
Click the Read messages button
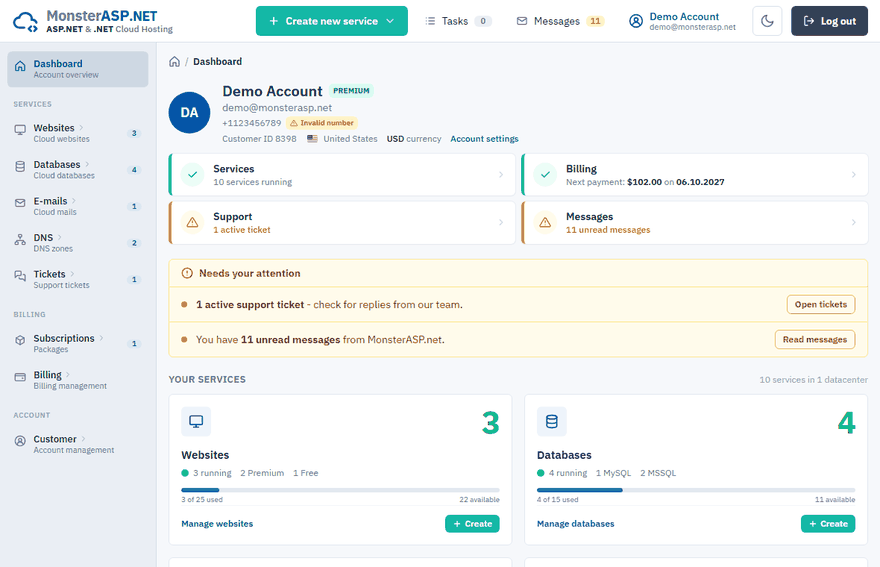[x=815, y=340]
